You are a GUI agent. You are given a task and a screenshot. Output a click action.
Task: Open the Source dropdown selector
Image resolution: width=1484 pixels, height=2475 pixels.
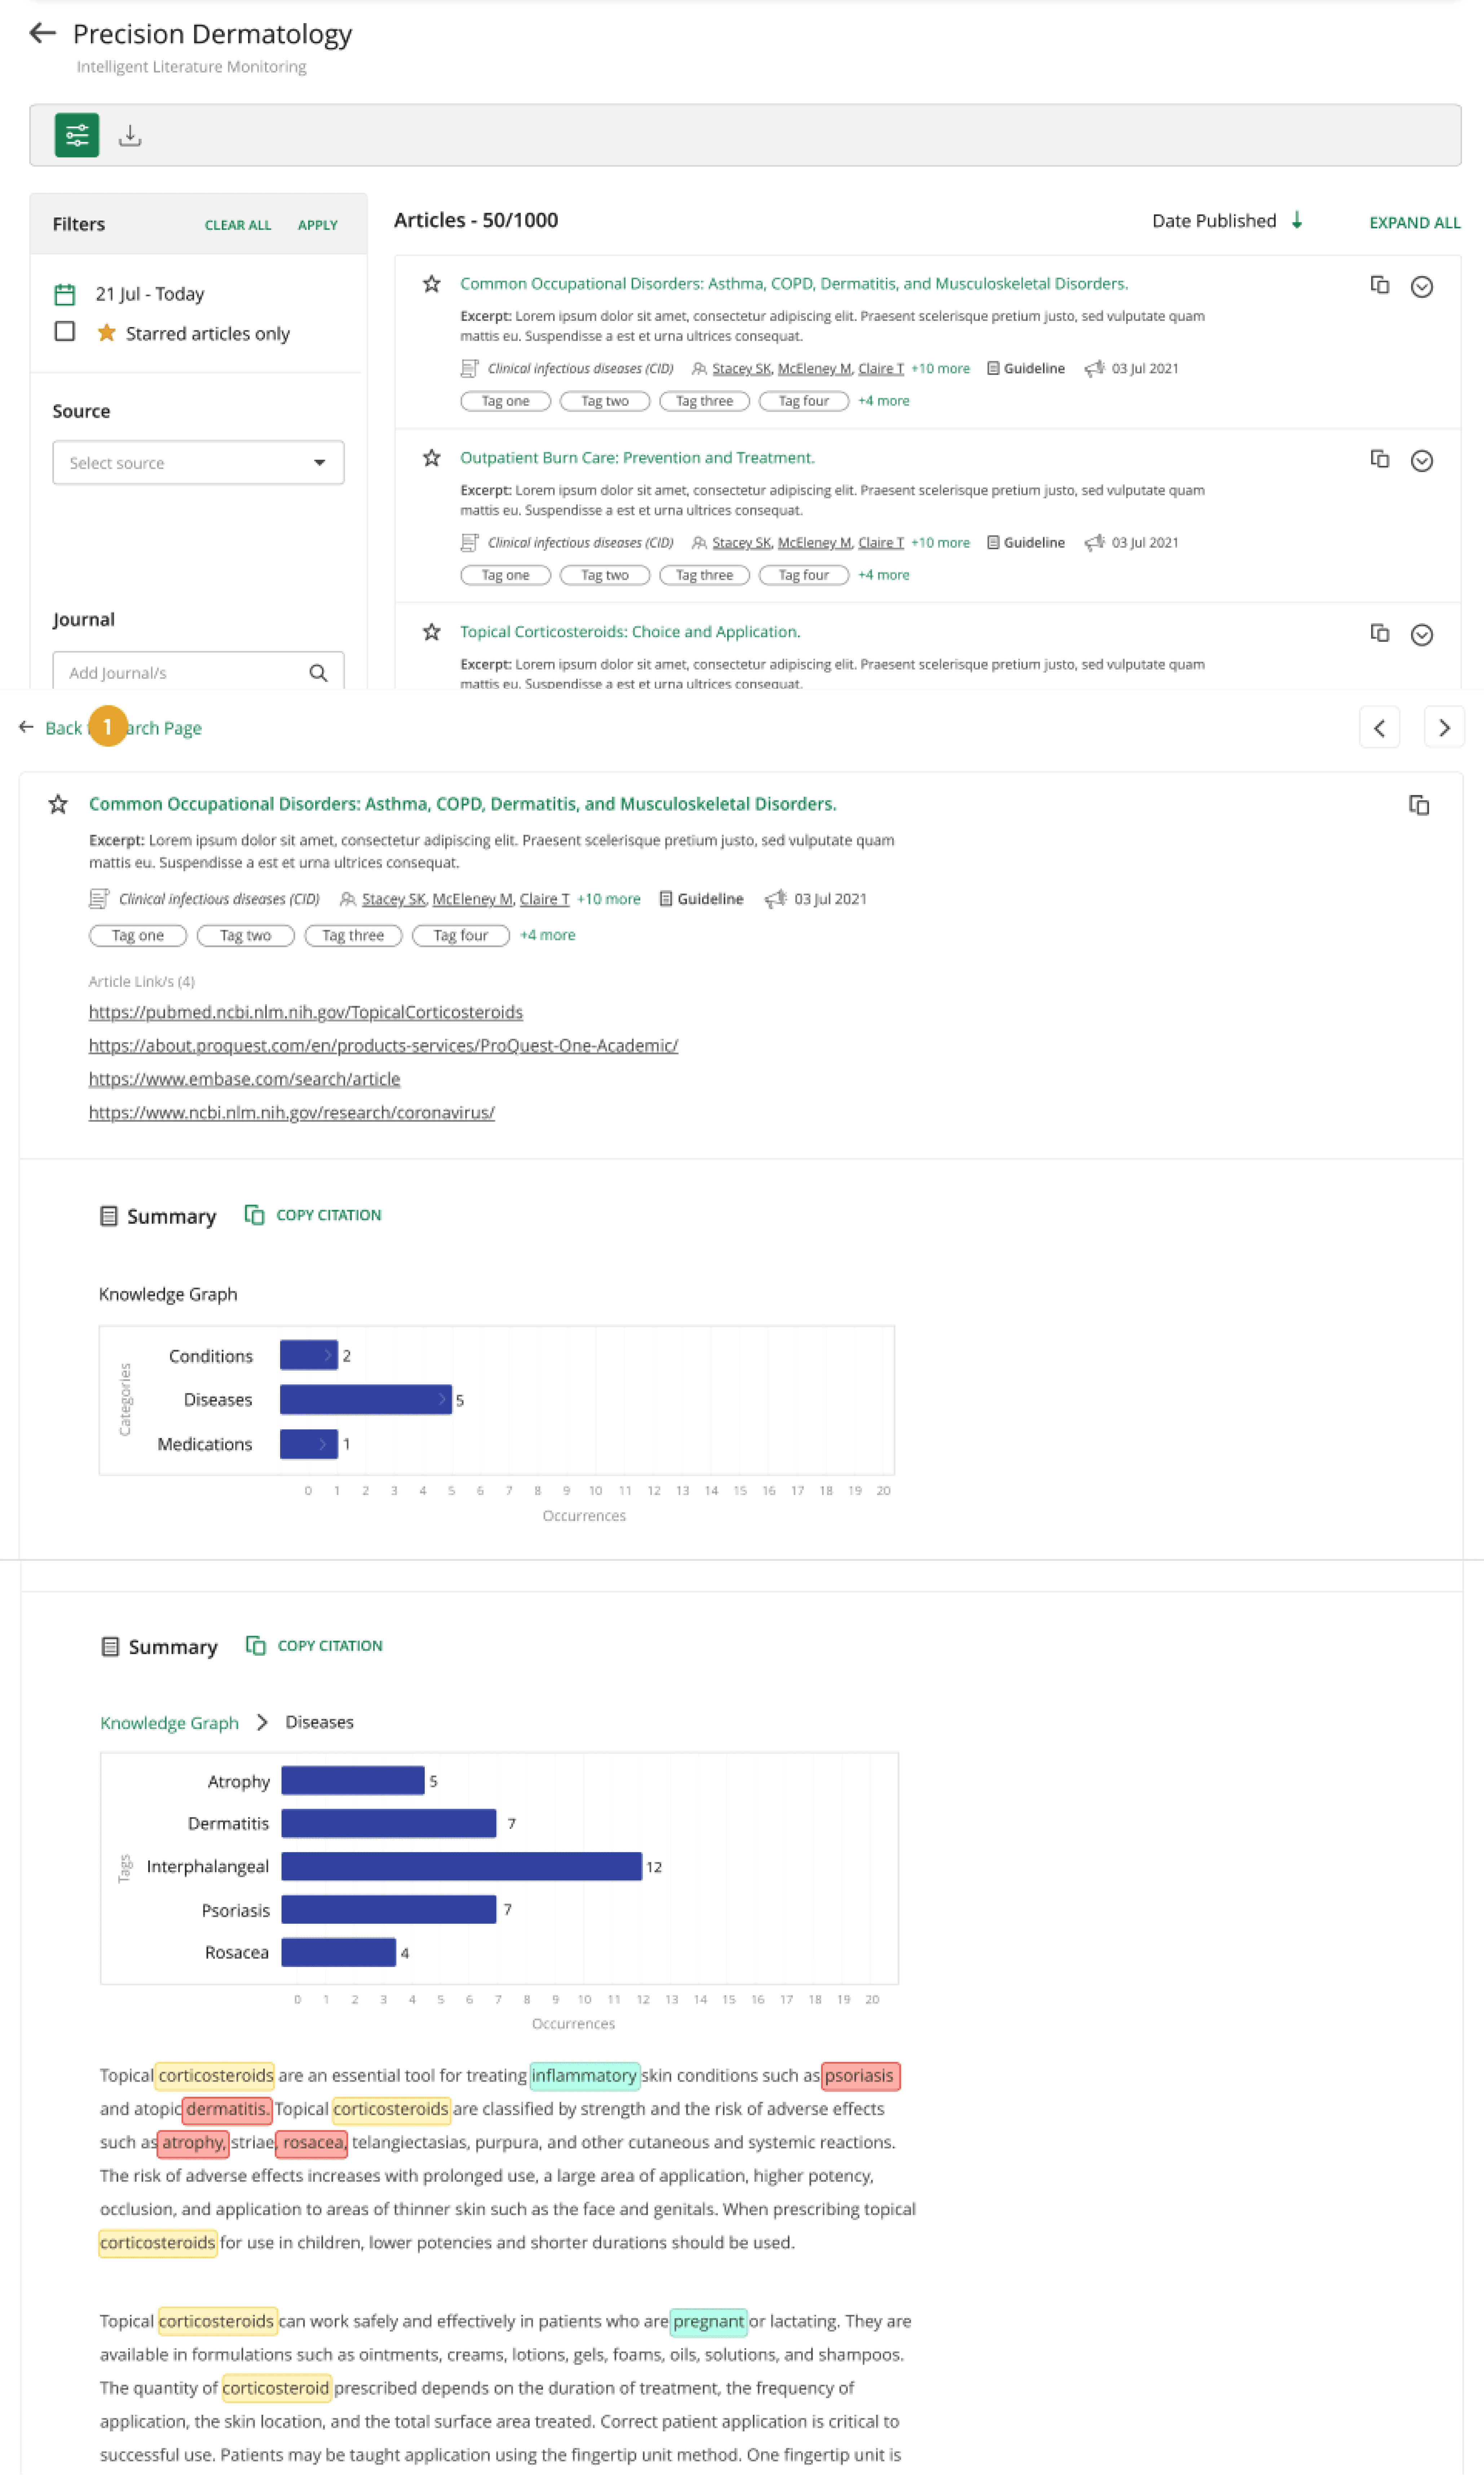194,463
